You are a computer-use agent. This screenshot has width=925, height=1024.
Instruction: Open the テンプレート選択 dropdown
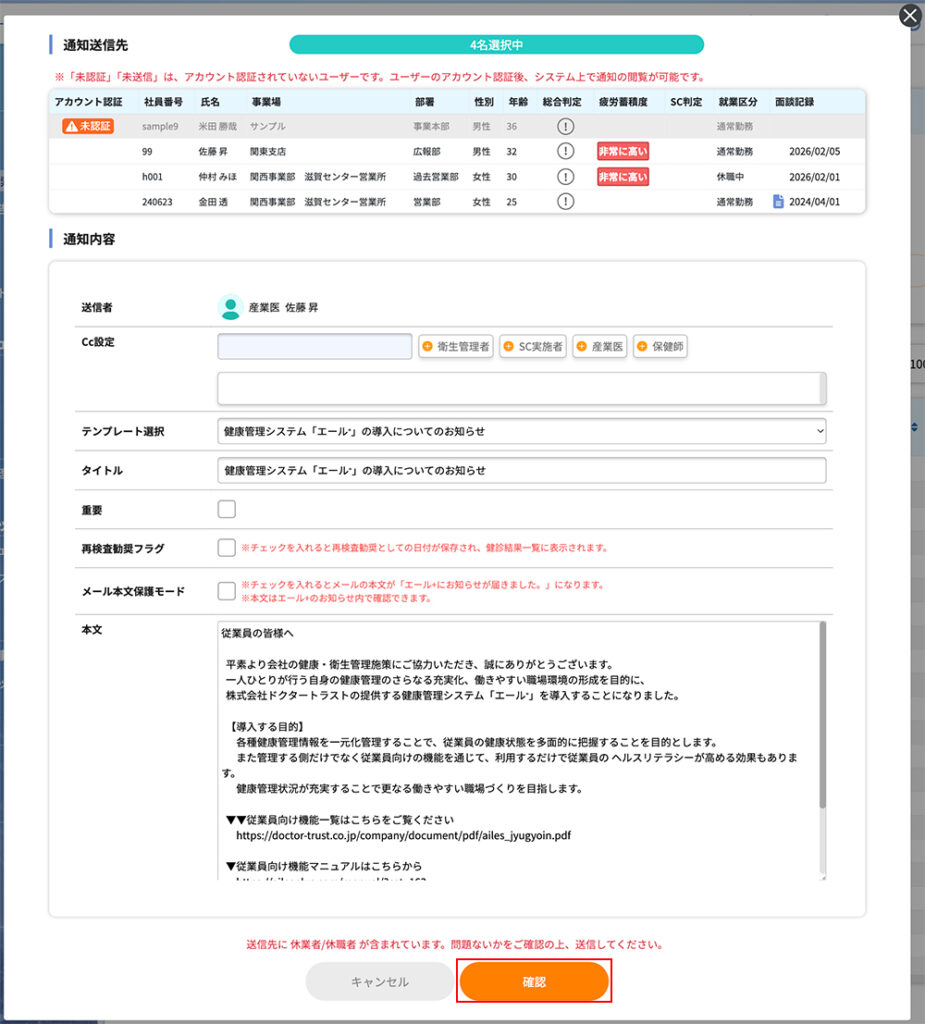tap(521, 431)
